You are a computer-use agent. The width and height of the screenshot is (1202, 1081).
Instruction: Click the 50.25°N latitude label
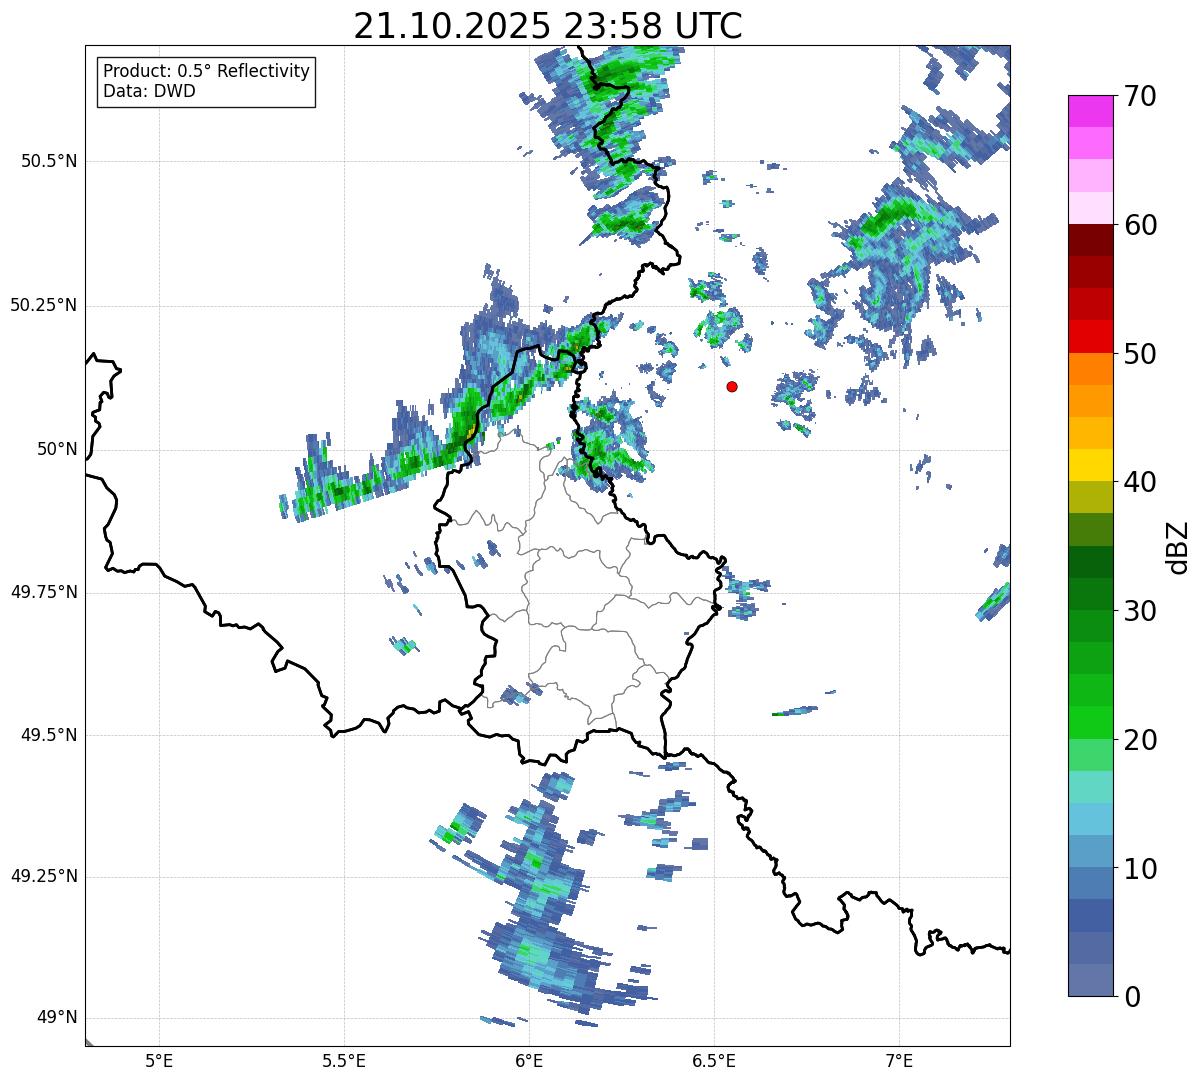coord(44,305)
